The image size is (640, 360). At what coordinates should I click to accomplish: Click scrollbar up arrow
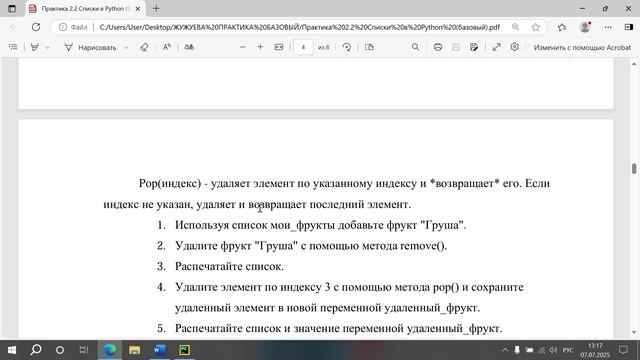coord(634,64)
